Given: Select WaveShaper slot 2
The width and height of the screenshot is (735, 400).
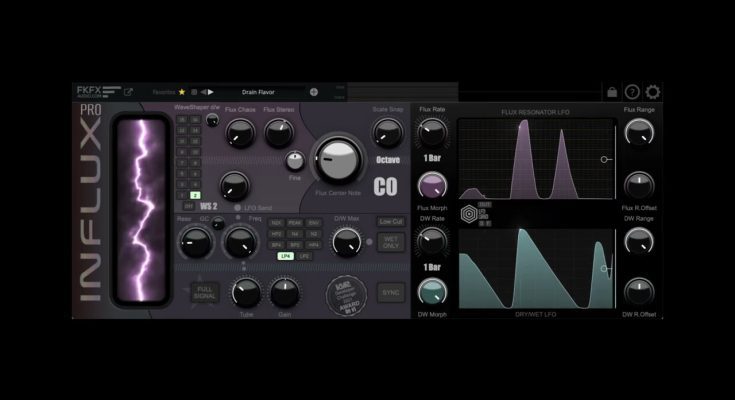Looking at the screenshot, I should point(196,195).
